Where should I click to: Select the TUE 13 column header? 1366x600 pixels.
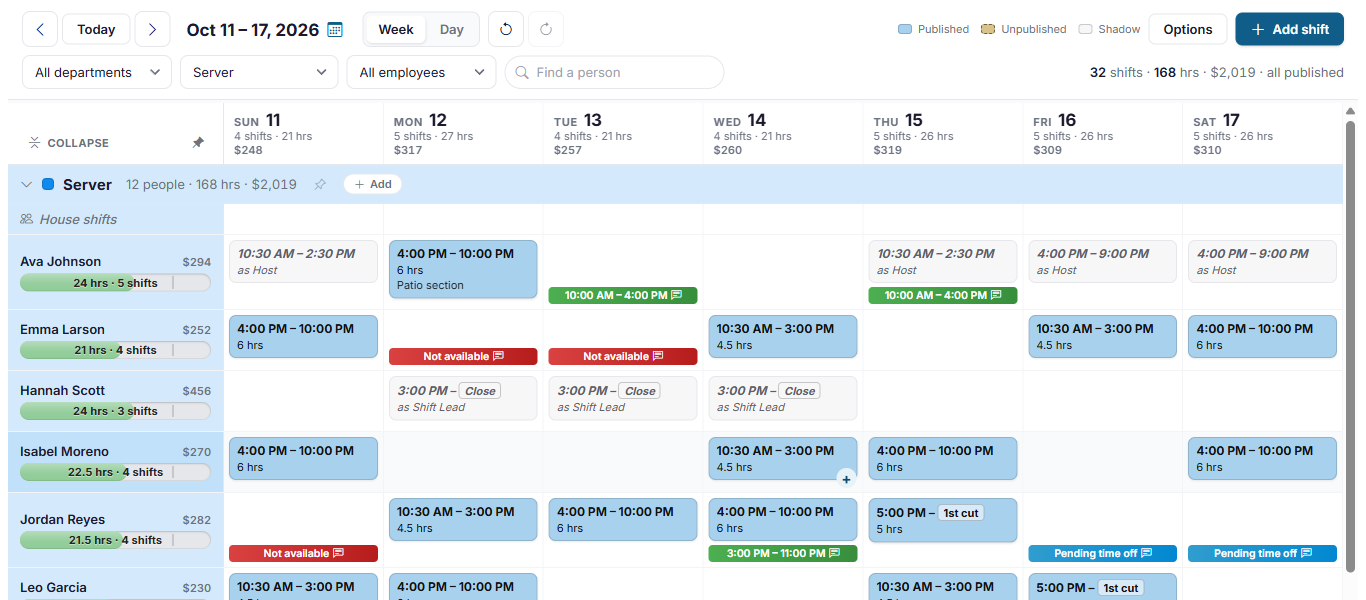(623, 134)
